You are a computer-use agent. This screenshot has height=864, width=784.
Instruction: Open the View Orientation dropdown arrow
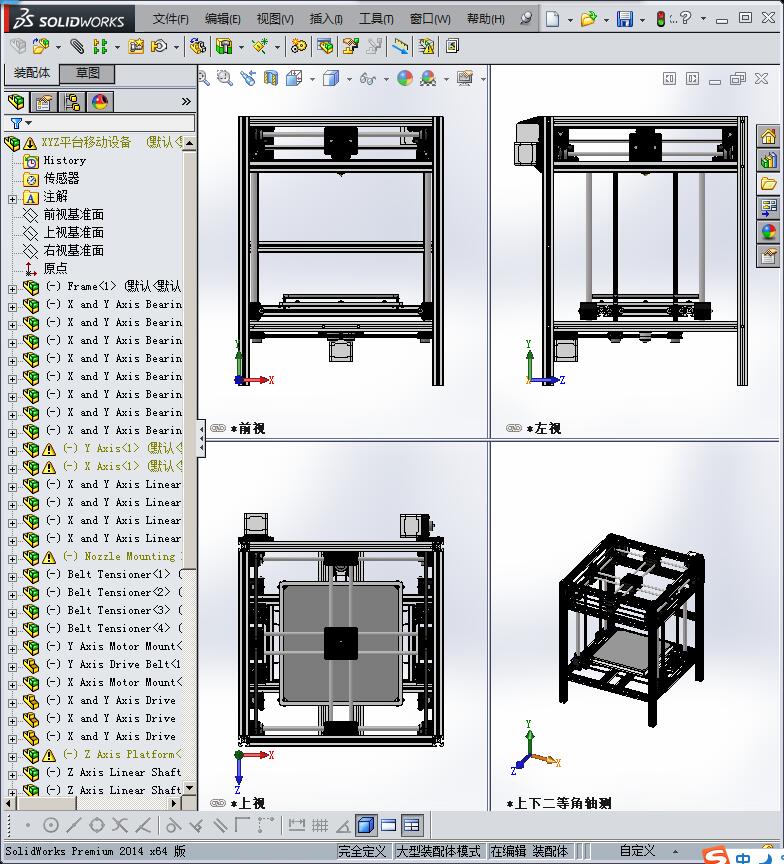(312, 79)
